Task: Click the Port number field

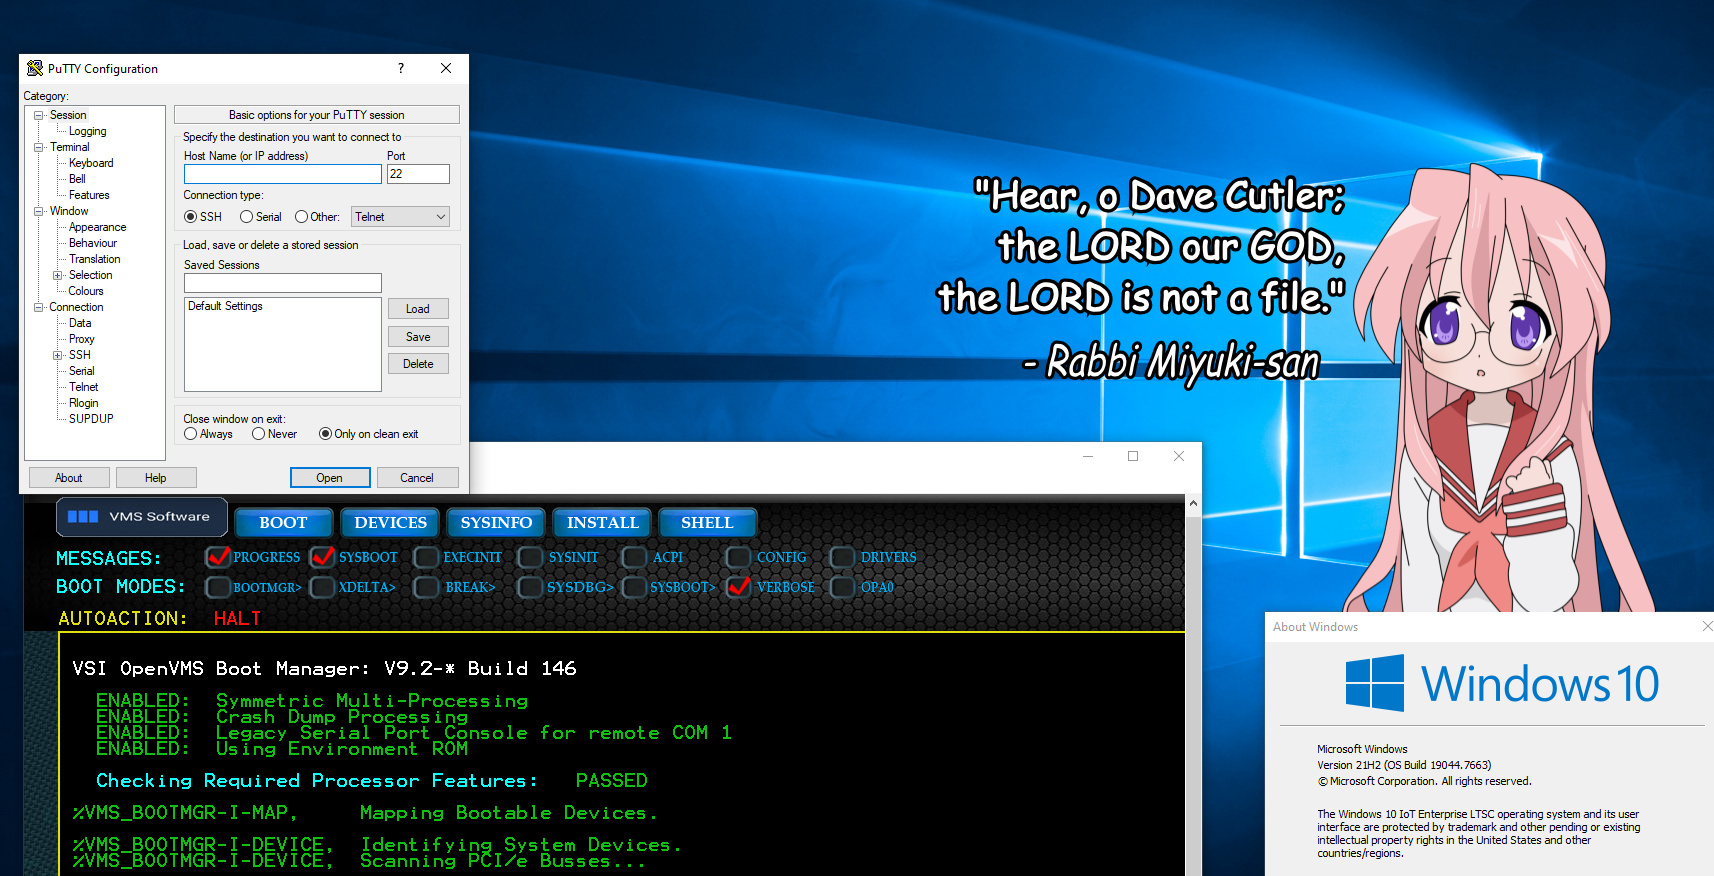Action: [418, 174]
